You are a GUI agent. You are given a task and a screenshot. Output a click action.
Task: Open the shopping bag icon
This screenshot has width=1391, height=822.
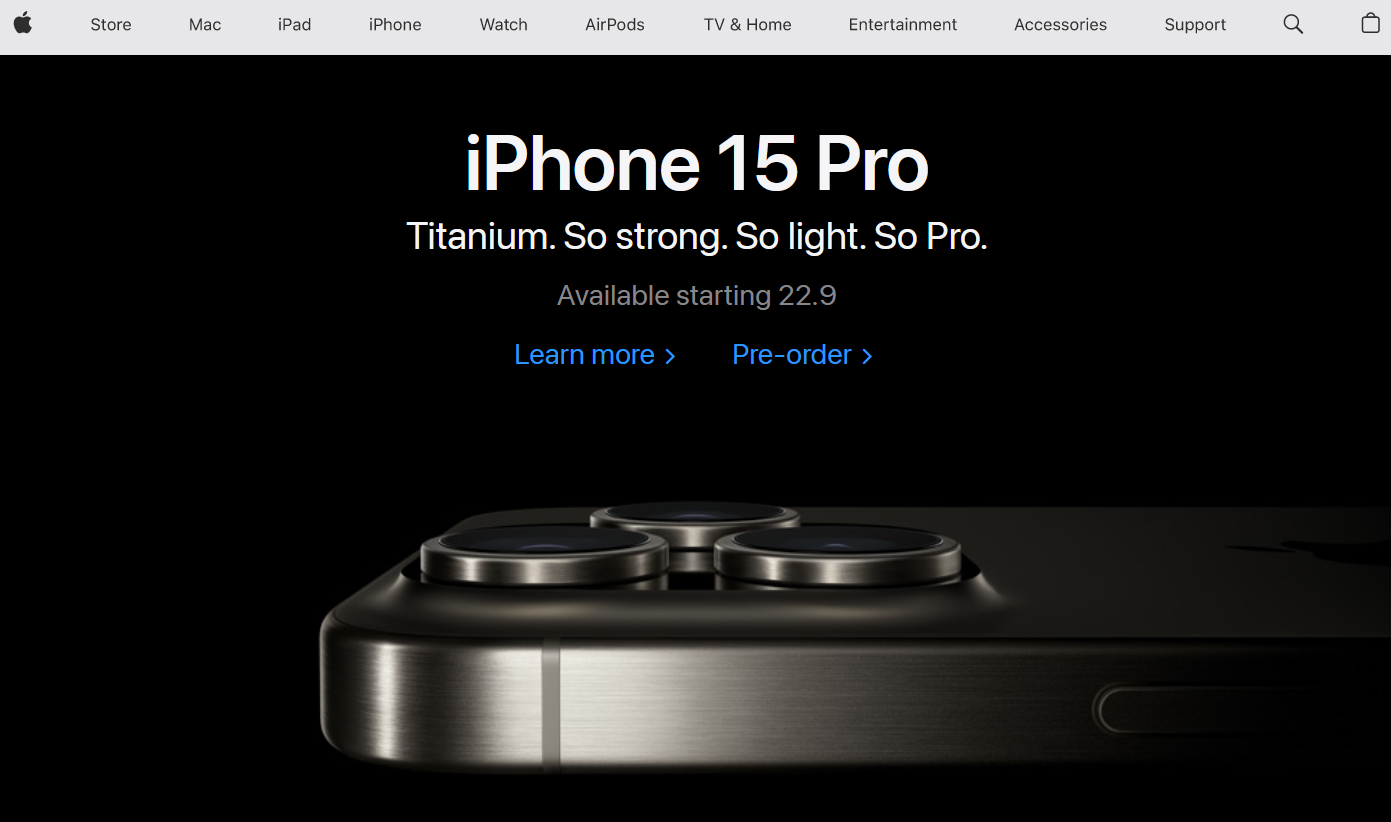[x=1370, y=23]
